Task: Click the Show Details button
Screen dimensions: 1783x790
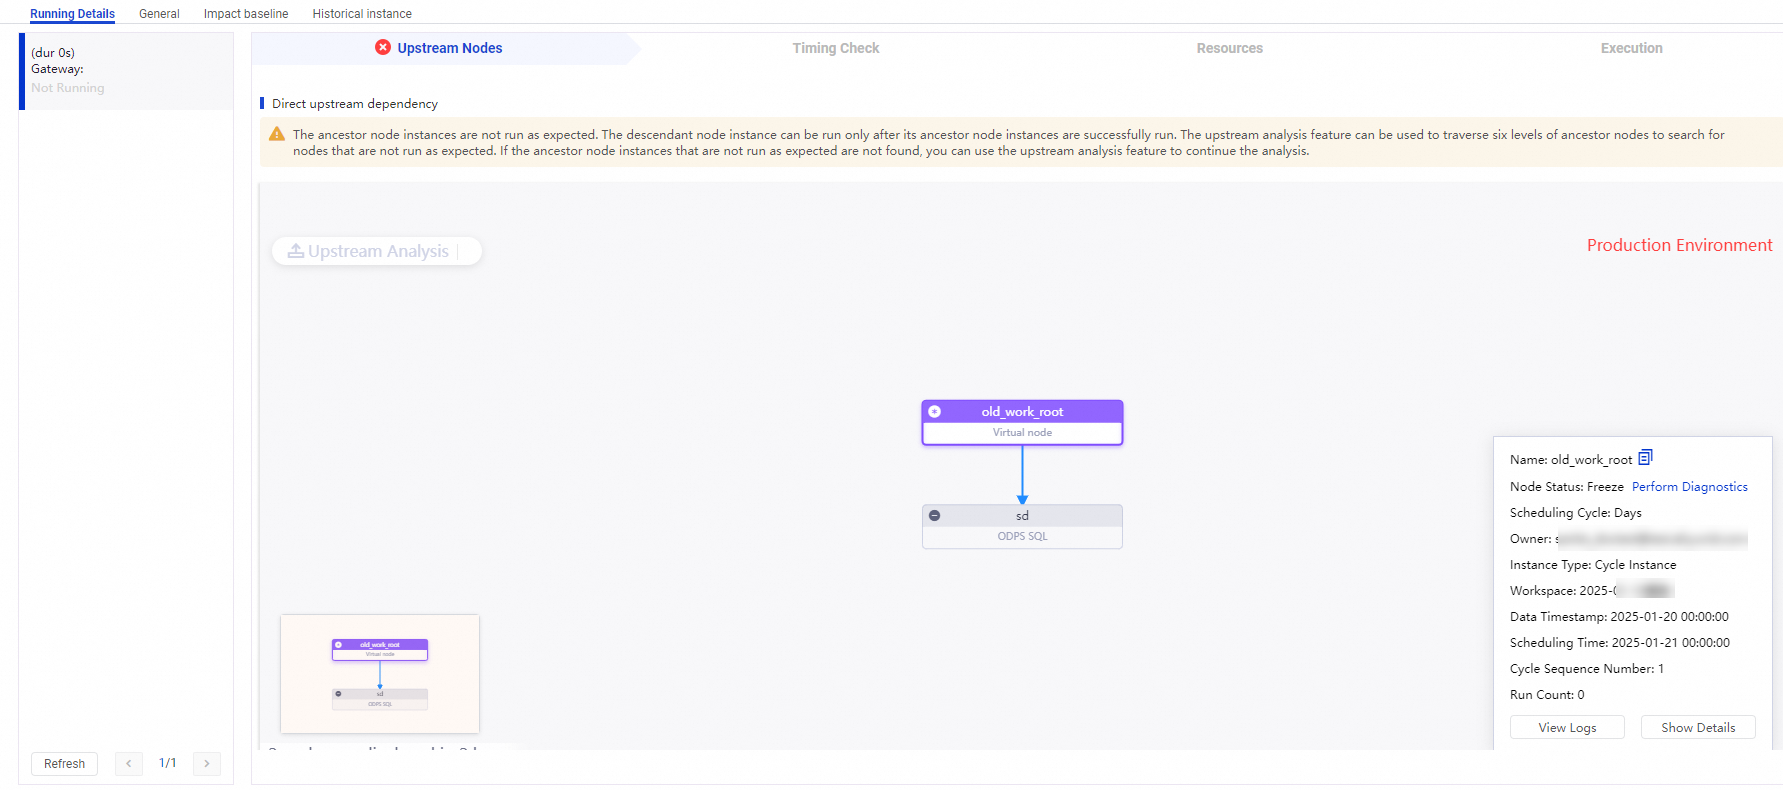Action: (x=1698, y=727)
